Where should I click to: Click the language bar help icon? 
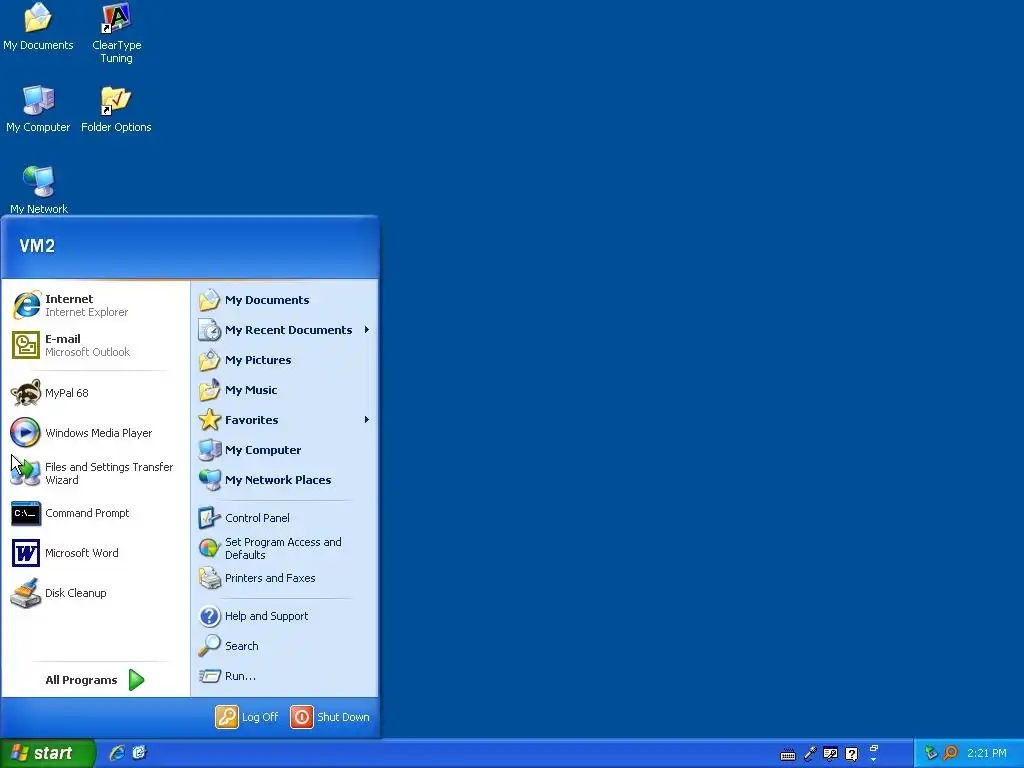(x=852, y=754)
